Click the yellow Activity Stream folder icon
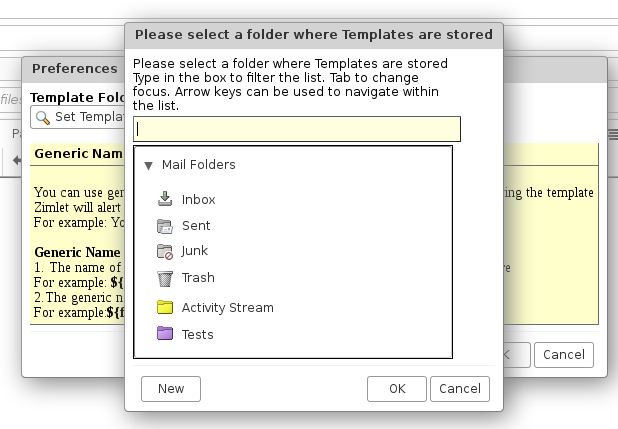 (166, 307)
